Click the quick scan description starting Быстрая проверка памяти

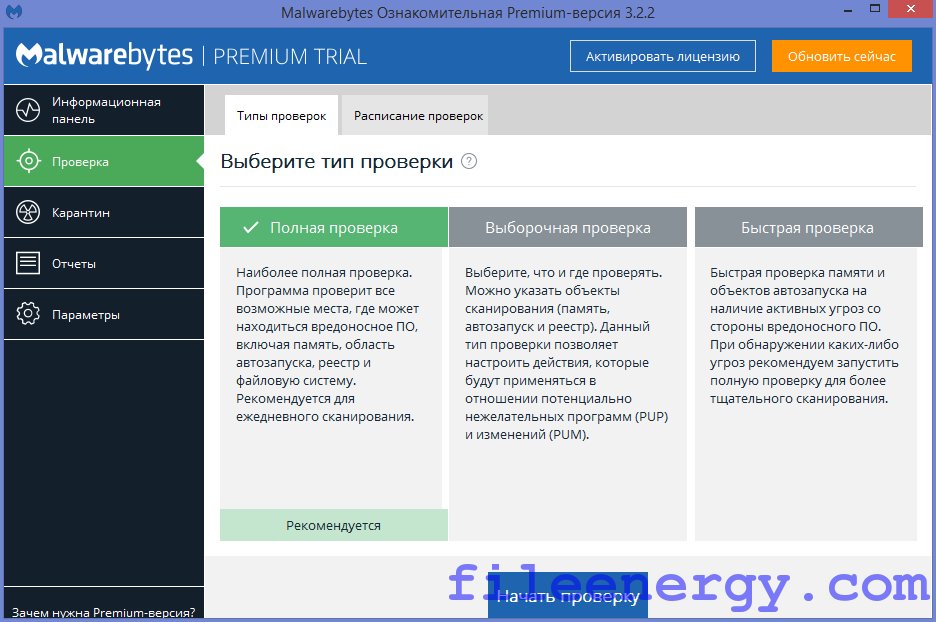pos(804,335)
